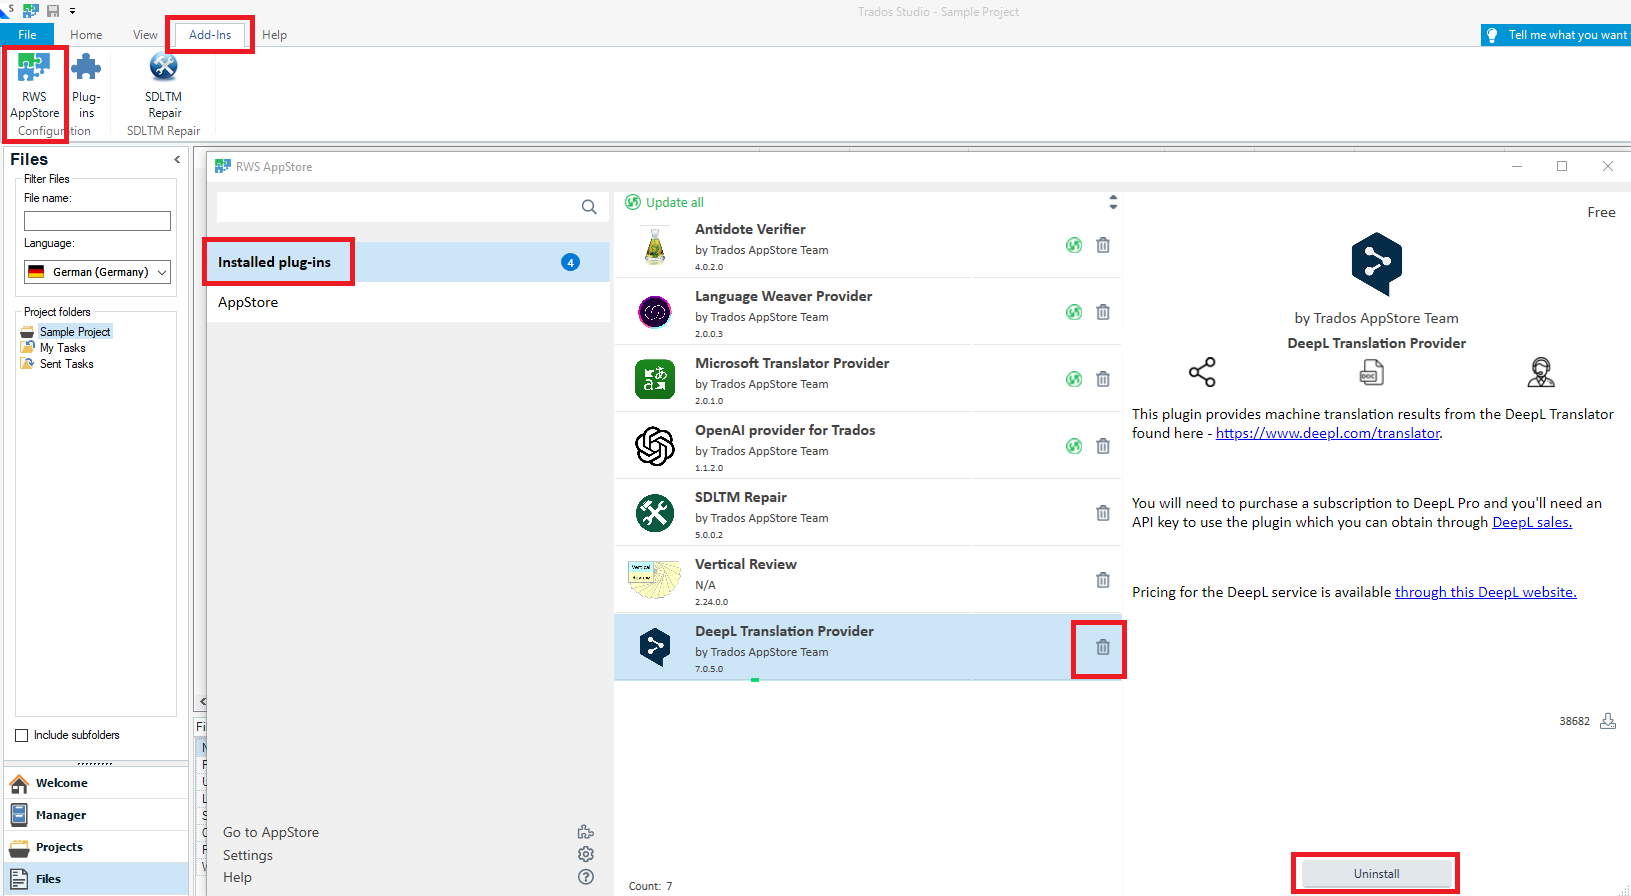Click the Update all link
Screen dimensions: 1631x896
coord(674,202)
